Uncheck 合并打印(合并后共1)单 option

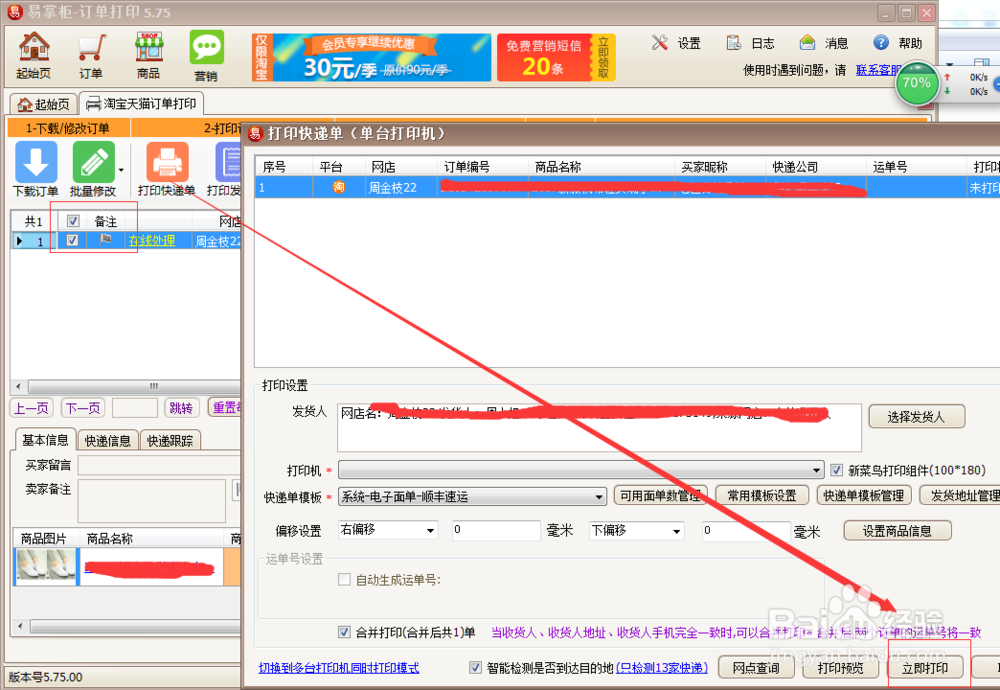pyautogui.click(x=344, y=632)
